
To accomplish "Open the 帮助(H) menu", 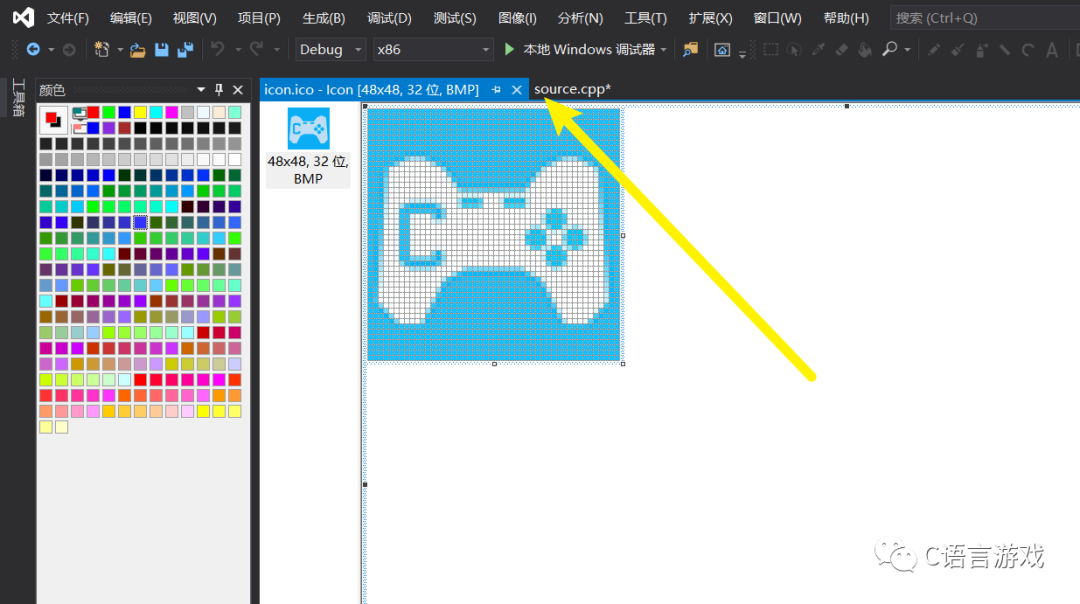I will pyautogui.click(x=846, y=18).
